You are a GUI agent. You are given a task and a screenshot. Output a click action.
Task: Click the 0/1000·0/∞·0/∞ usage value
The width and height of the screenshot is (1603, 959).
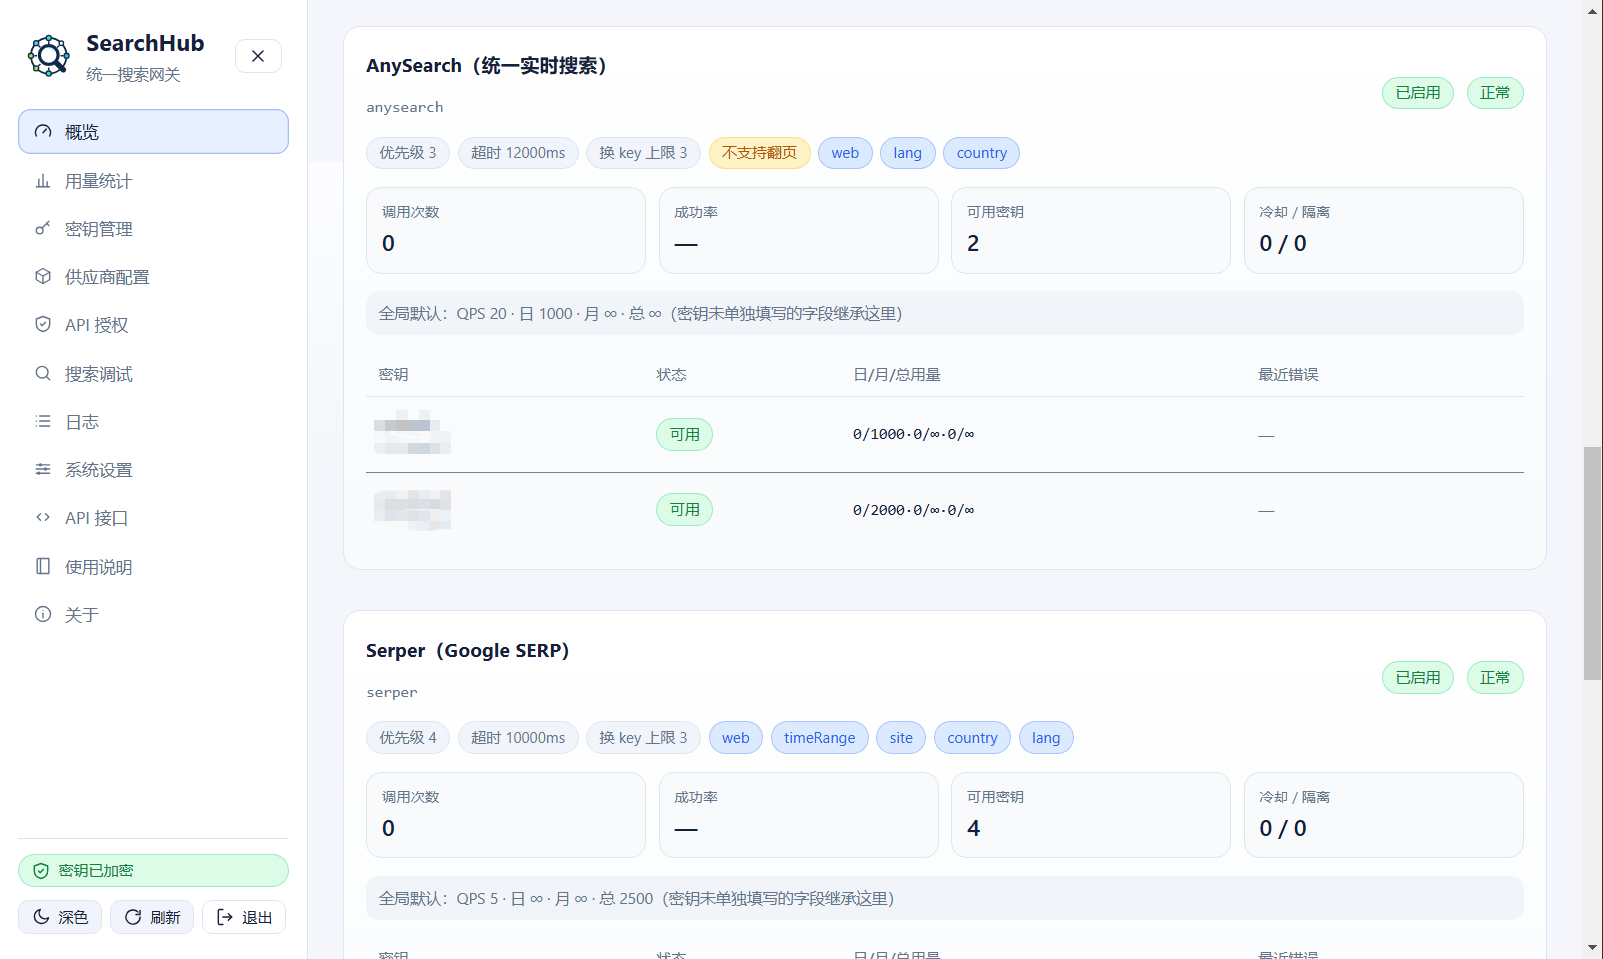(913, 435)
